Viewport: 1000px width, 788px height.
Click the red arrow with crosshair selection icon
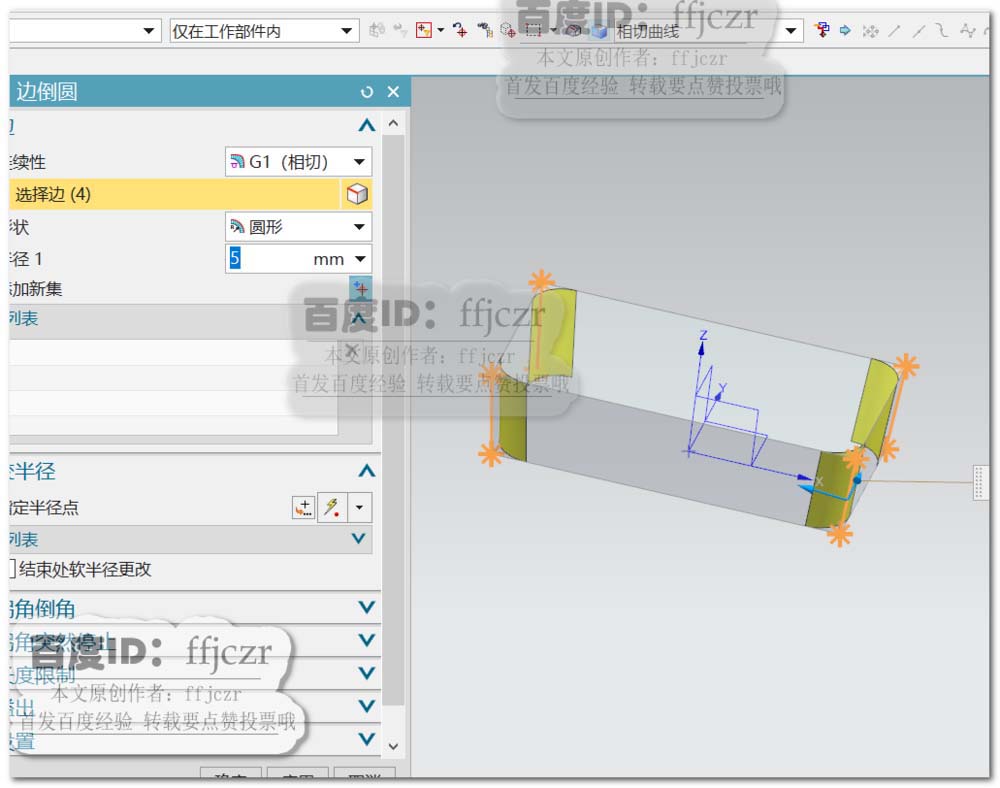click(460, 30)
